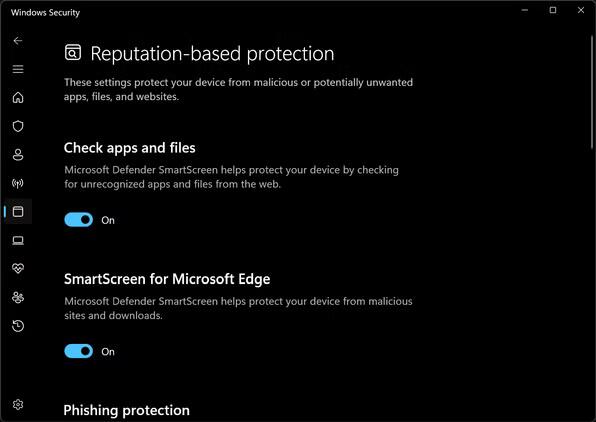The width and height of the screenshot is (596, 422).
Task: Click the Reputation-based protection header icon
Action: pyautogui.click(x=73, y=52)
